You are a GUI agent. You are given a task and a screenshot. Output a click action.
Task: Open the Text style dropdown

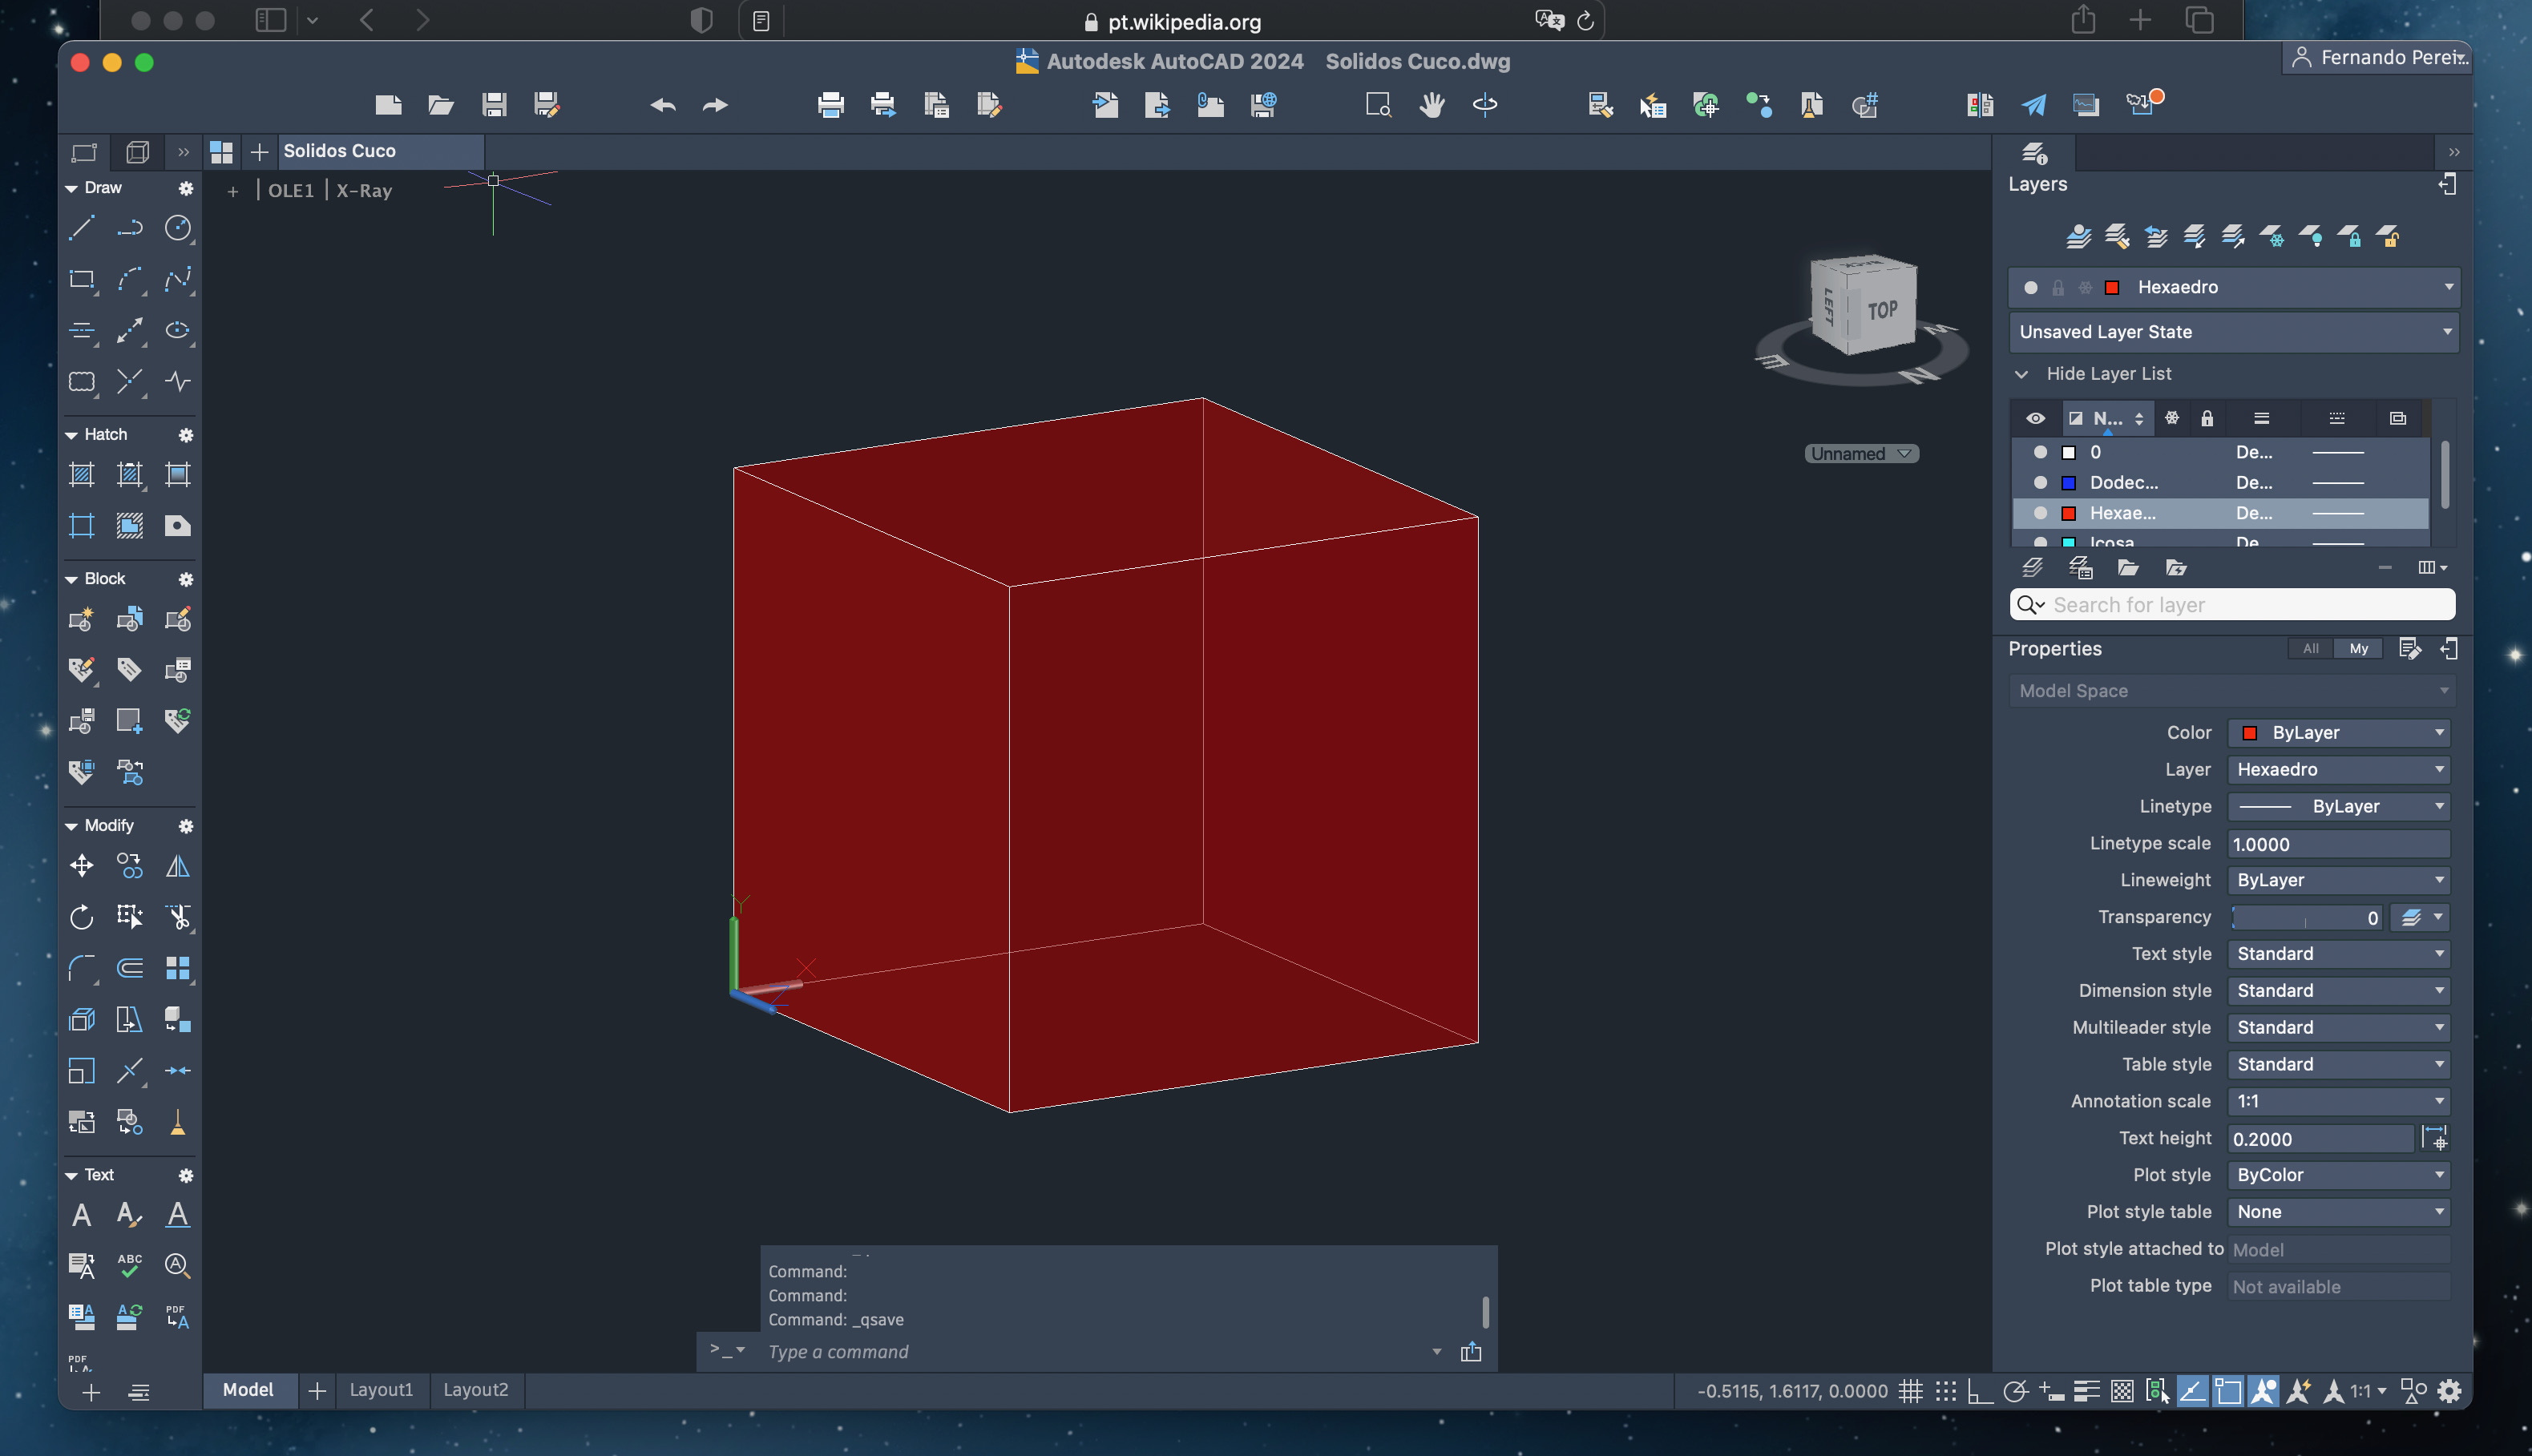[2339, 954]
